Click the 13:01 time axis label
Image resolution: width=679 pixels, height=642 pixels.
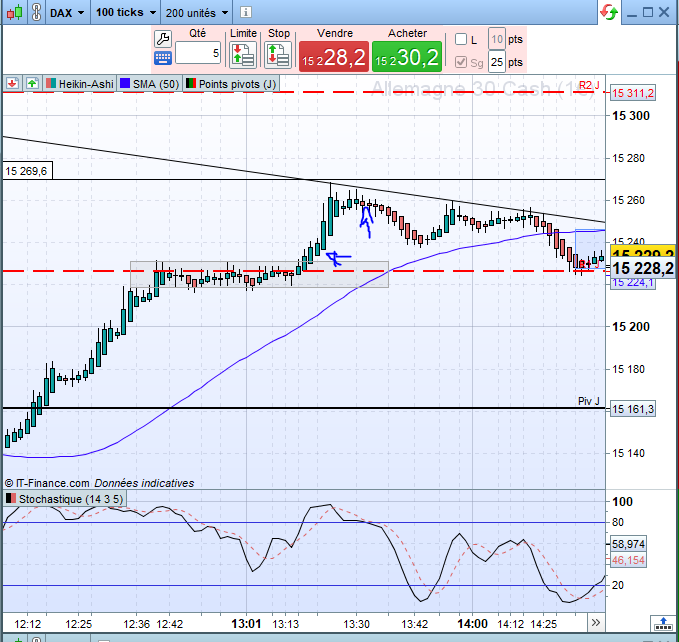point(246,624)
